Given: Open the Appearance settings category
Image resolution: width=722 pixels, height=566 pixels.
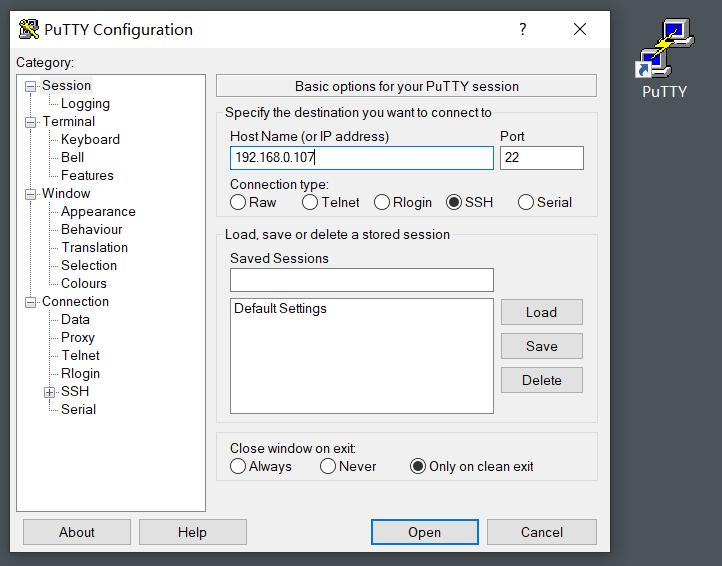Looking at the screenshot, I should 98,211.
